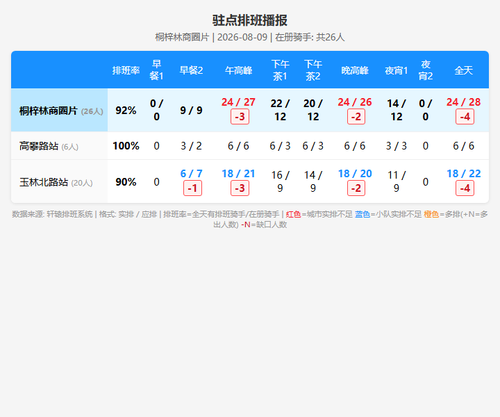The width and height of the screenshot is (500, 417).
Task: Click the 红色 legend word in footer
Action: point(293,214)
